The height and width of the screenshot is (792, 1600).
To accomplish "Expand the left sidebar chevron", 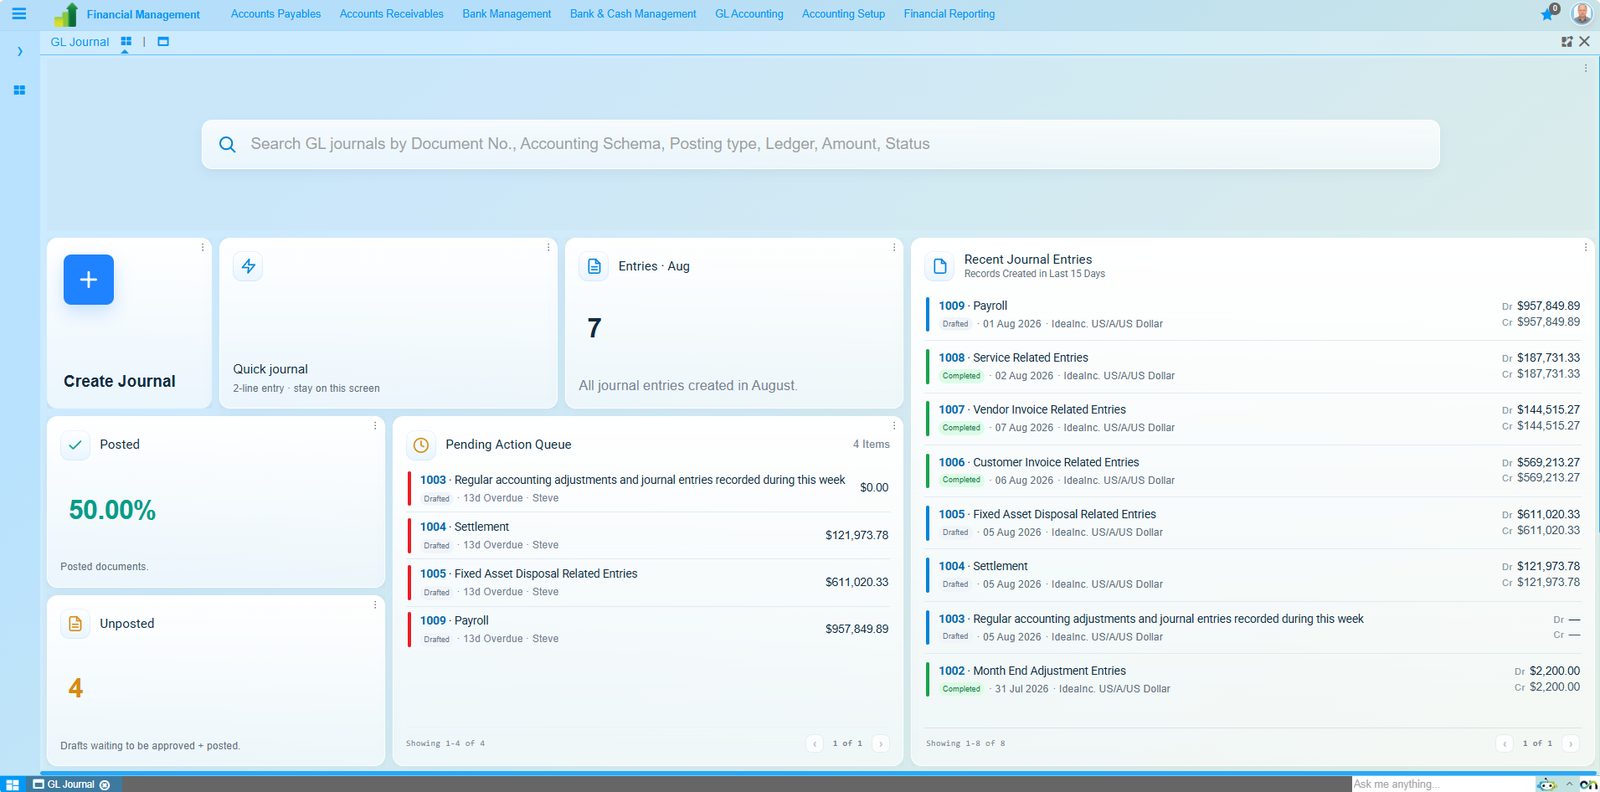I will click(x=19, y=51).
